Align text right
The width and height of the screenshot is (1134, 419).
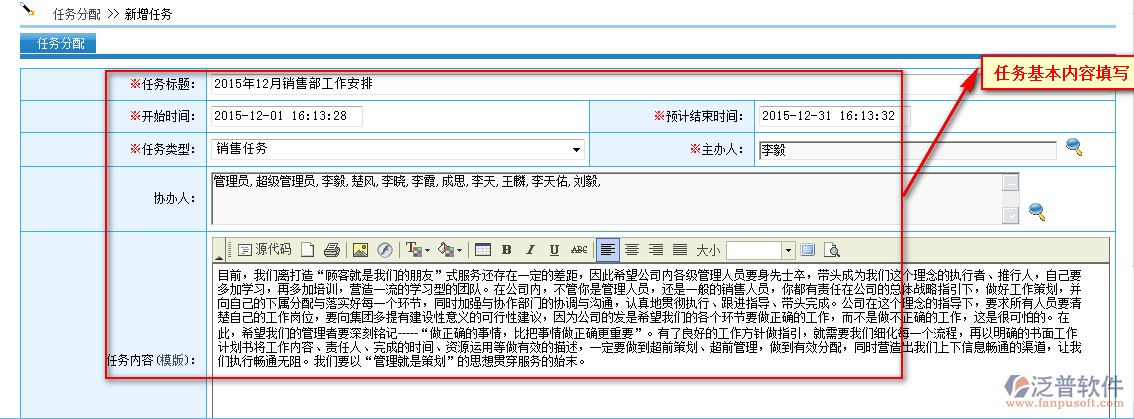(x=656, y=250)
